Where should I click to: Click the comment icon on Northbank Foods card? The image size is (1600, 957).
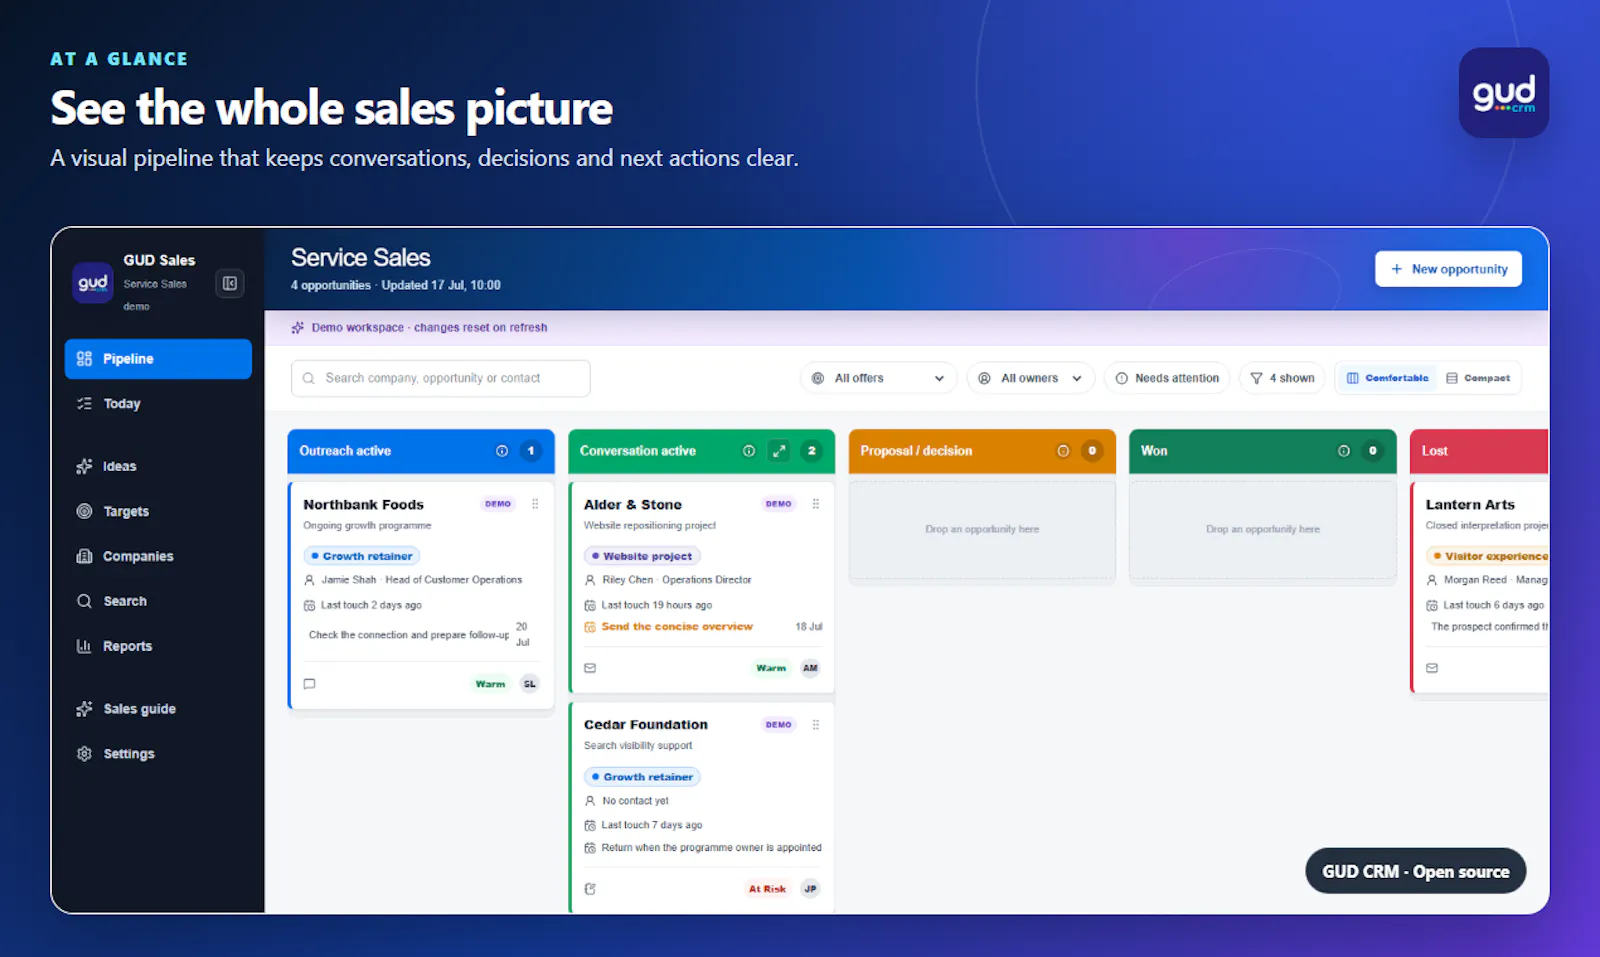click(x=310, y=684)
